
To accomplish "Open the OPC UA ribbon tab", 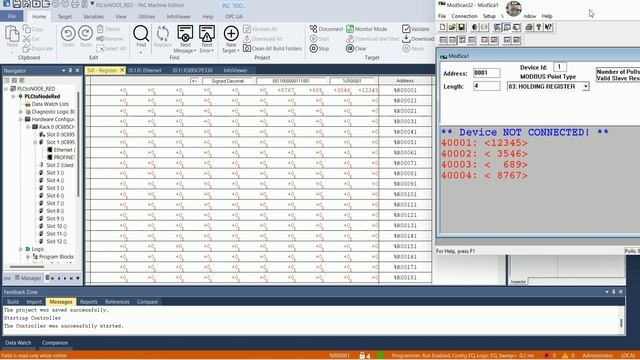I will point(234,17).
